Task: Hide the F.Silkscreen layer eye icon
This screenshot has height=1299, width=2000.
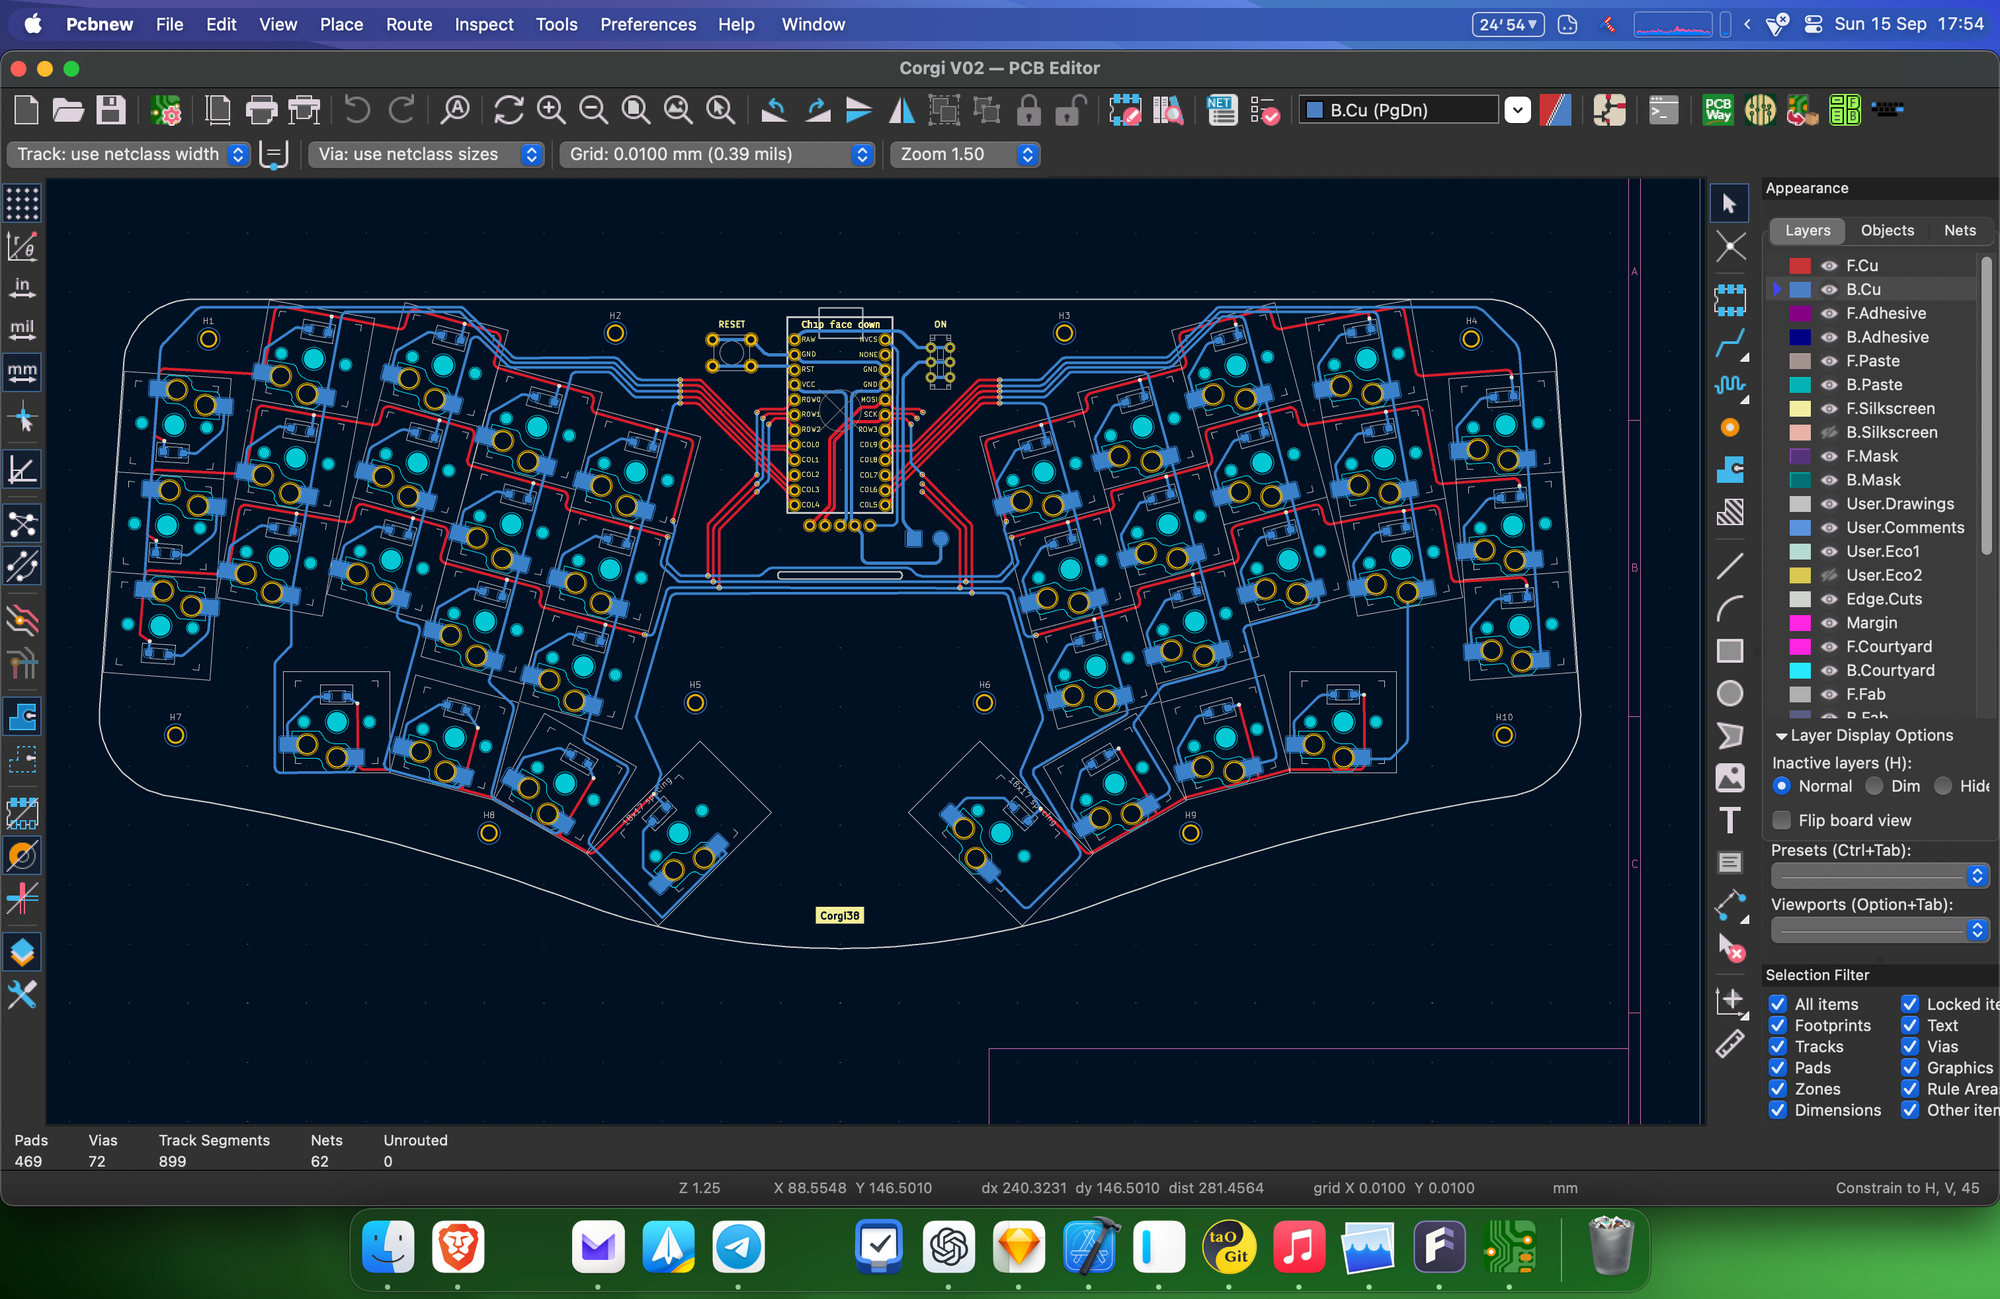Action: [1829, 409]
